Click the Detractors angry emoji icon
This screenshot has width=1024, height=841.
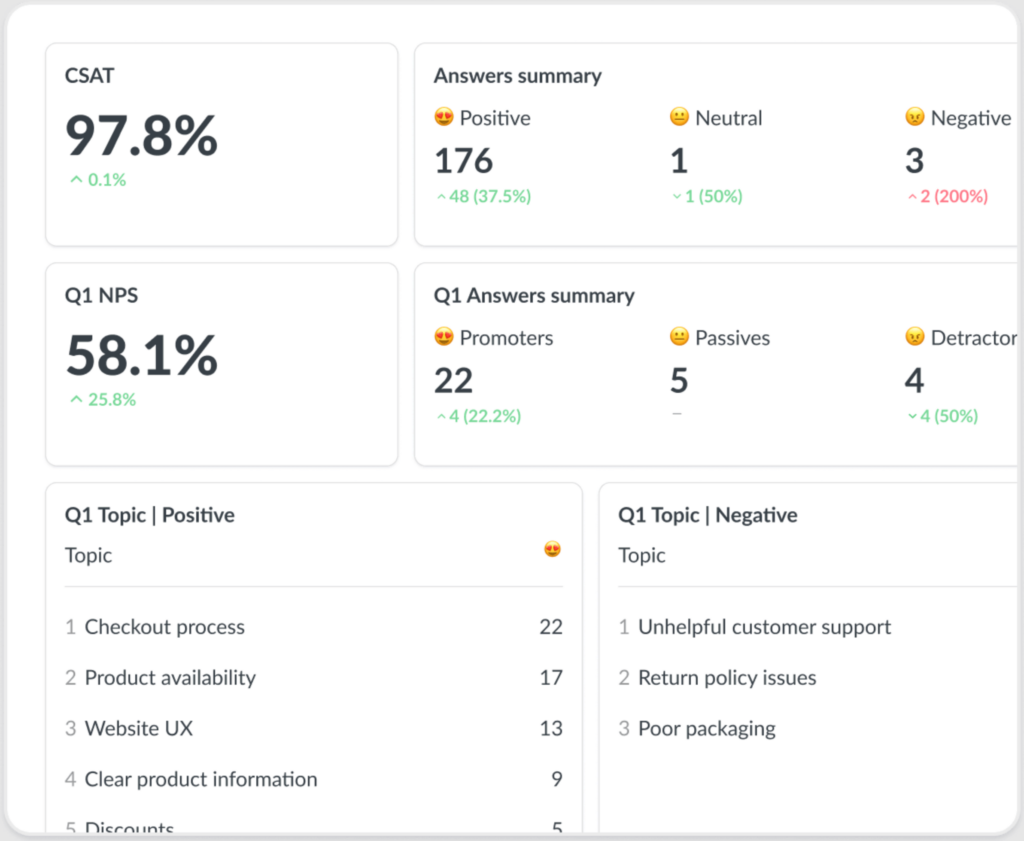914,338
